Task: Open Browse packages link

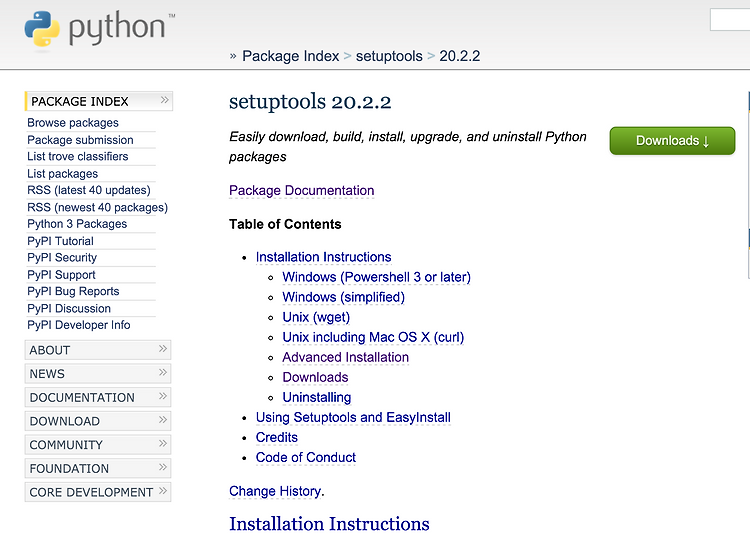Action: click(73, 123)
